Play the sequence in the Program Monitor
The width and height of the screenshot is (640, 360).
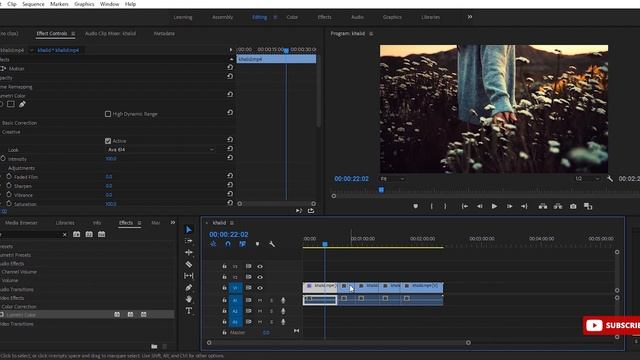pyautogui.click(x=494, y=207)
